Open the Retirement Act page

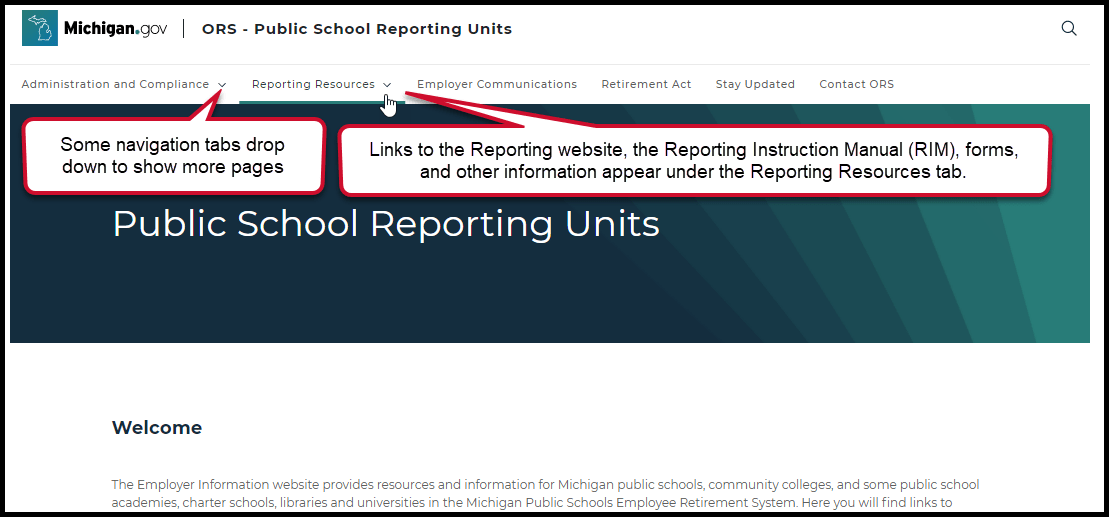[x=646, y=85]
